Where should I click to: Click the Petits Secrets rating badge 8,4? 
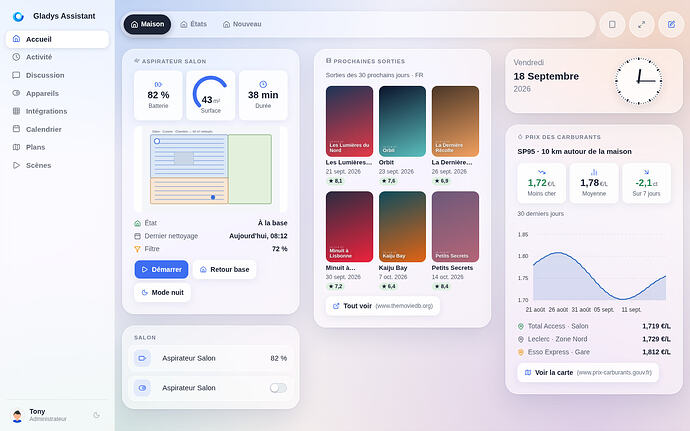(x=441, y=286)
